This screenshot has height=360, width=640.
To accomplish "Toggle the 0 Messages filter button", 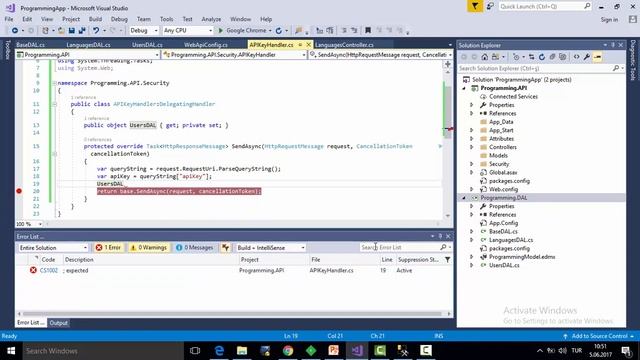I will [195, 247].
